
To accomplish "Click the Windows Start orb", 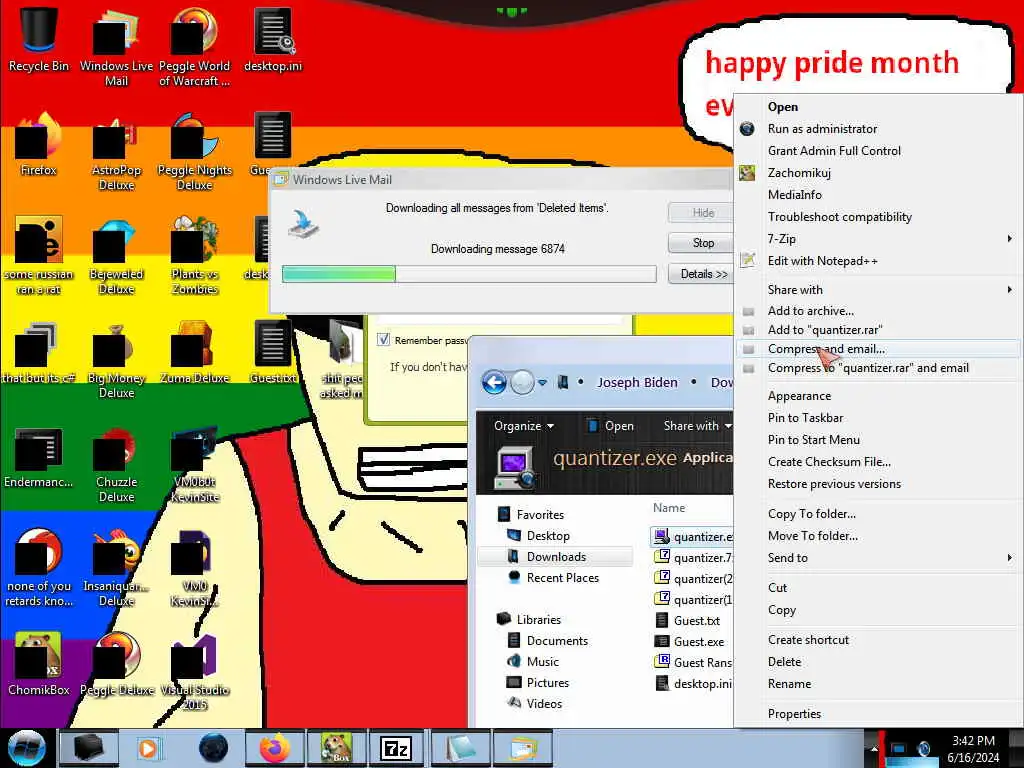I will coord(26,748).
